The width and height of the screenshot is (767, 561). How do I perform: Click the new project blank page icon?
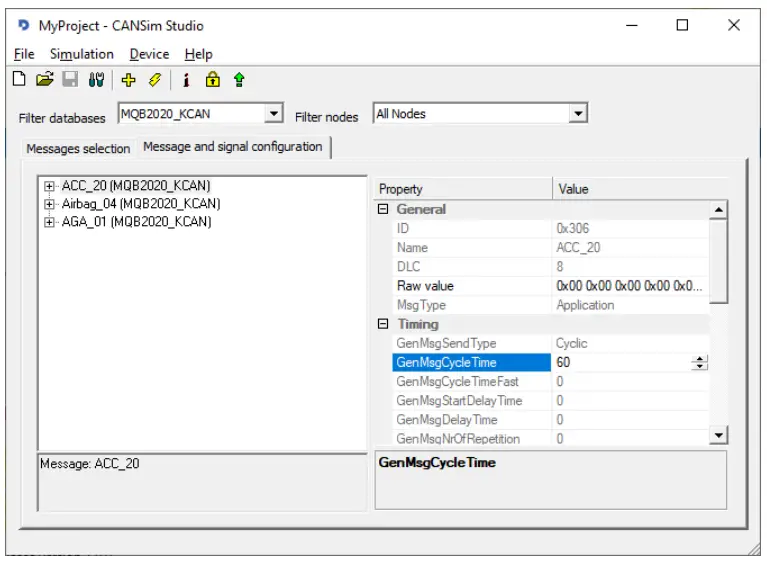coord(19,79)
